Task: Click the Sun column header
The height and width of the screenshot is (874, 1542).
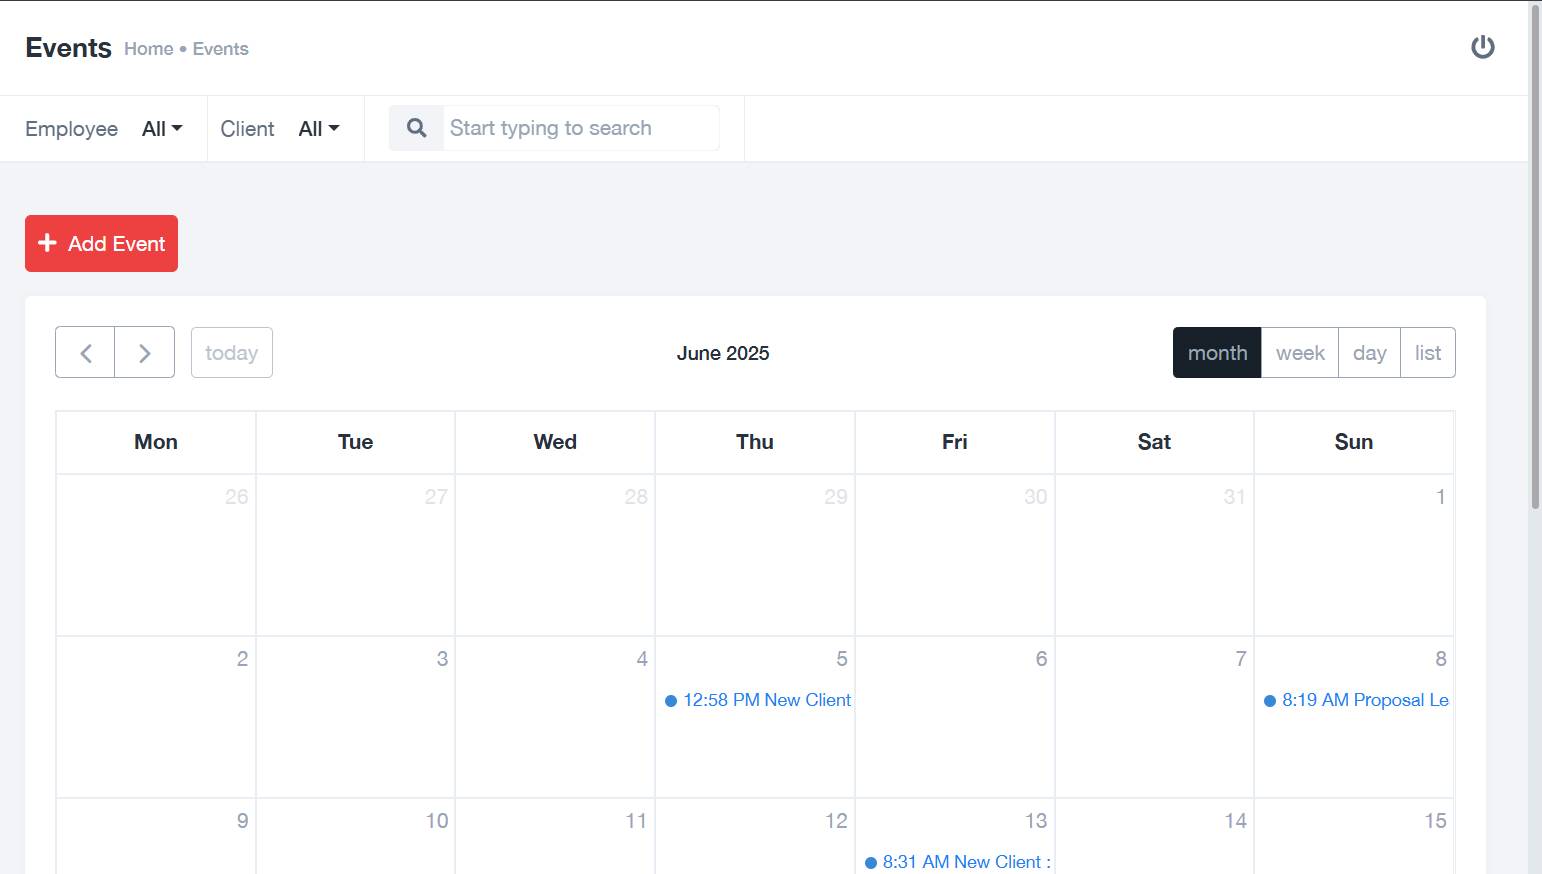Action: 1354,442
